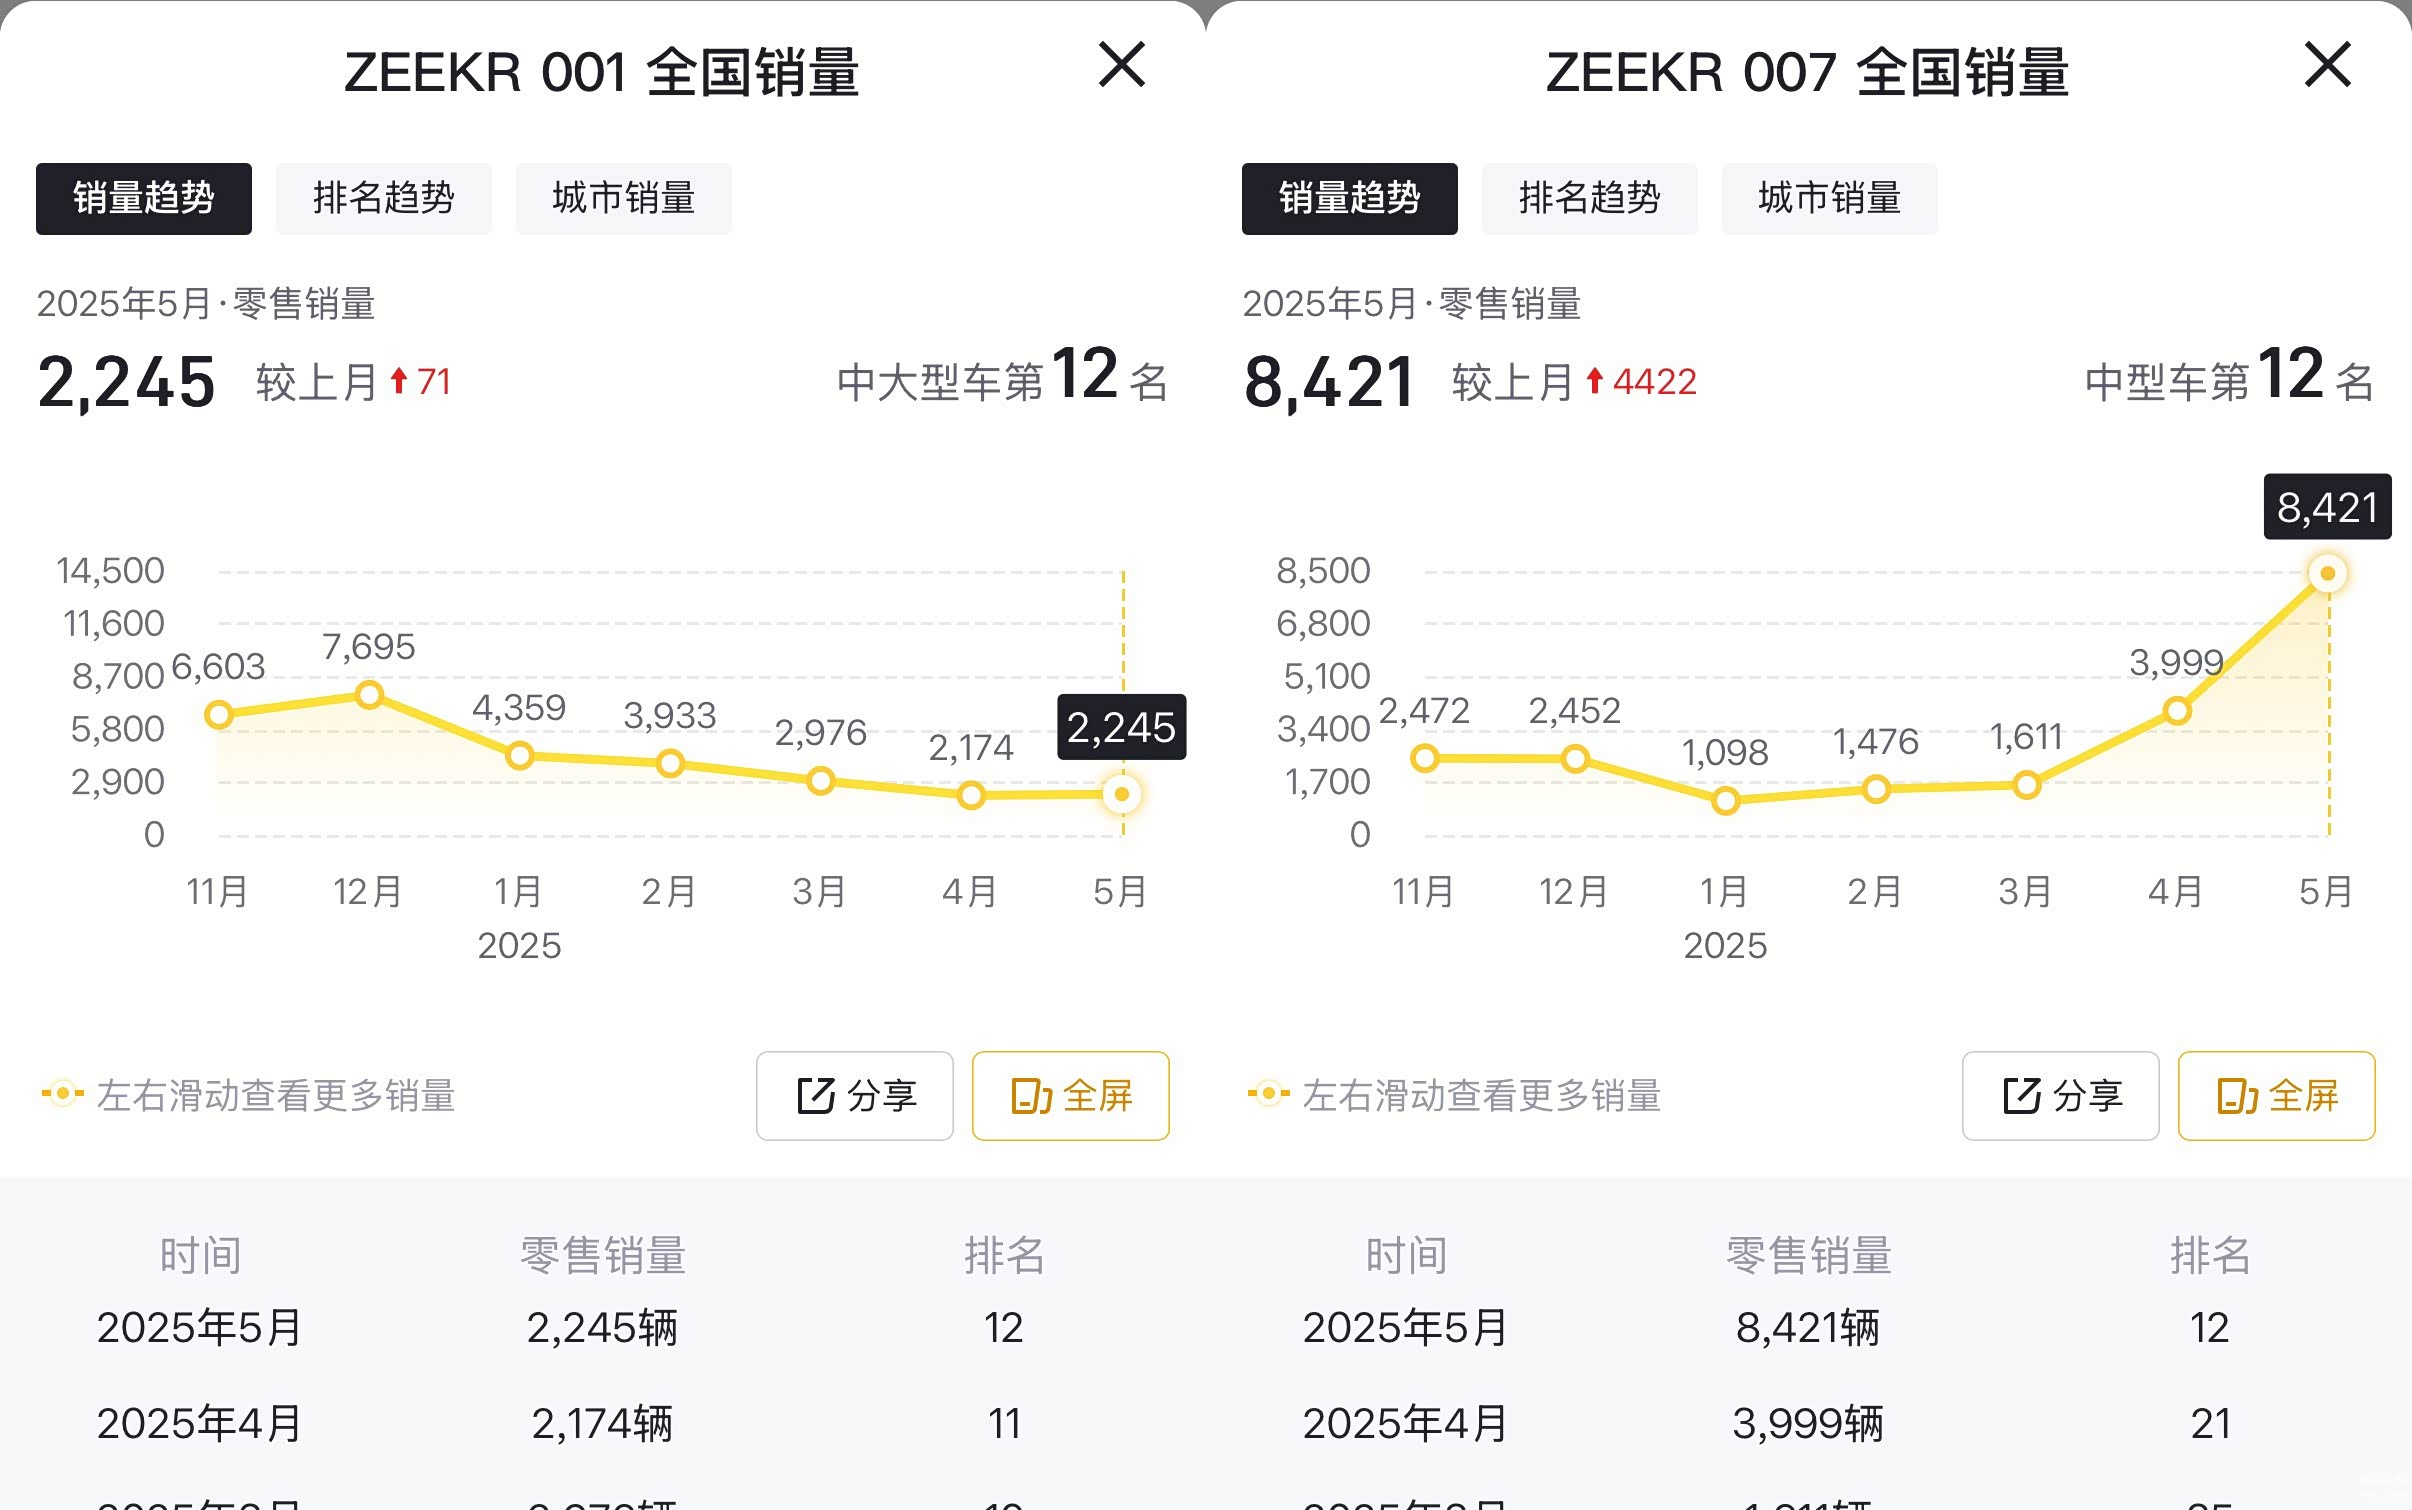Click the swipe hint icon under ZEEKR 001 chart
This screenshot has width=2412, height=1510.
coord(63,1094)
